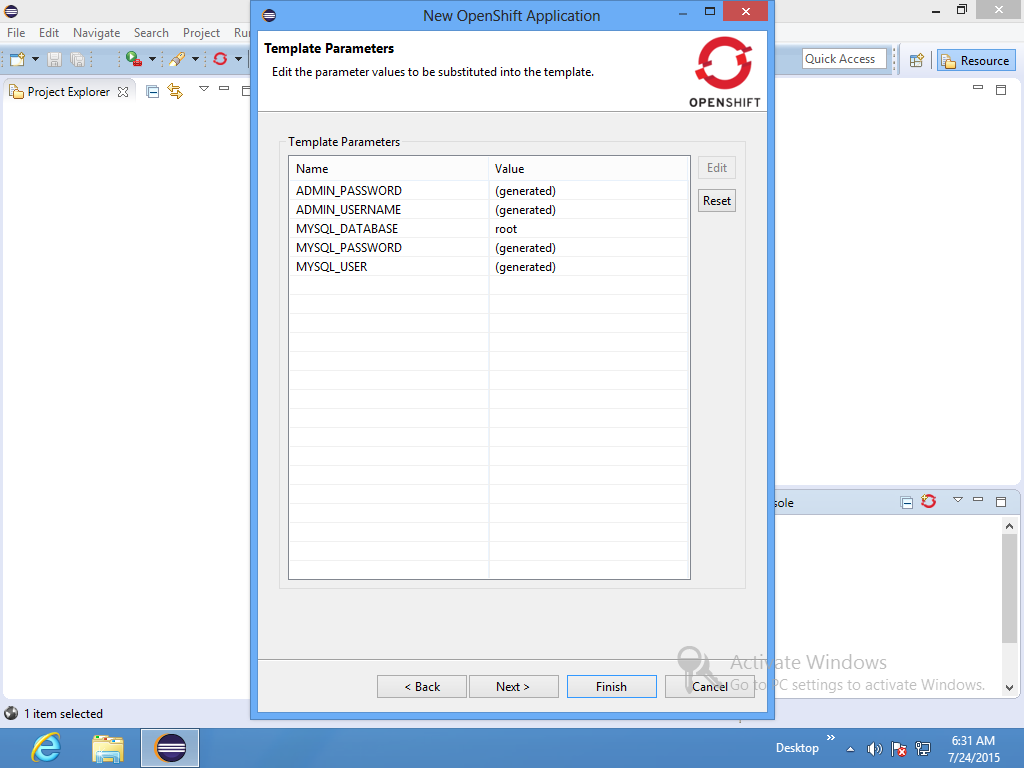This screenshot has width=1024, height=768.
Task: Cancel the New OpenShift Application wizard
Action: [710, 687]
